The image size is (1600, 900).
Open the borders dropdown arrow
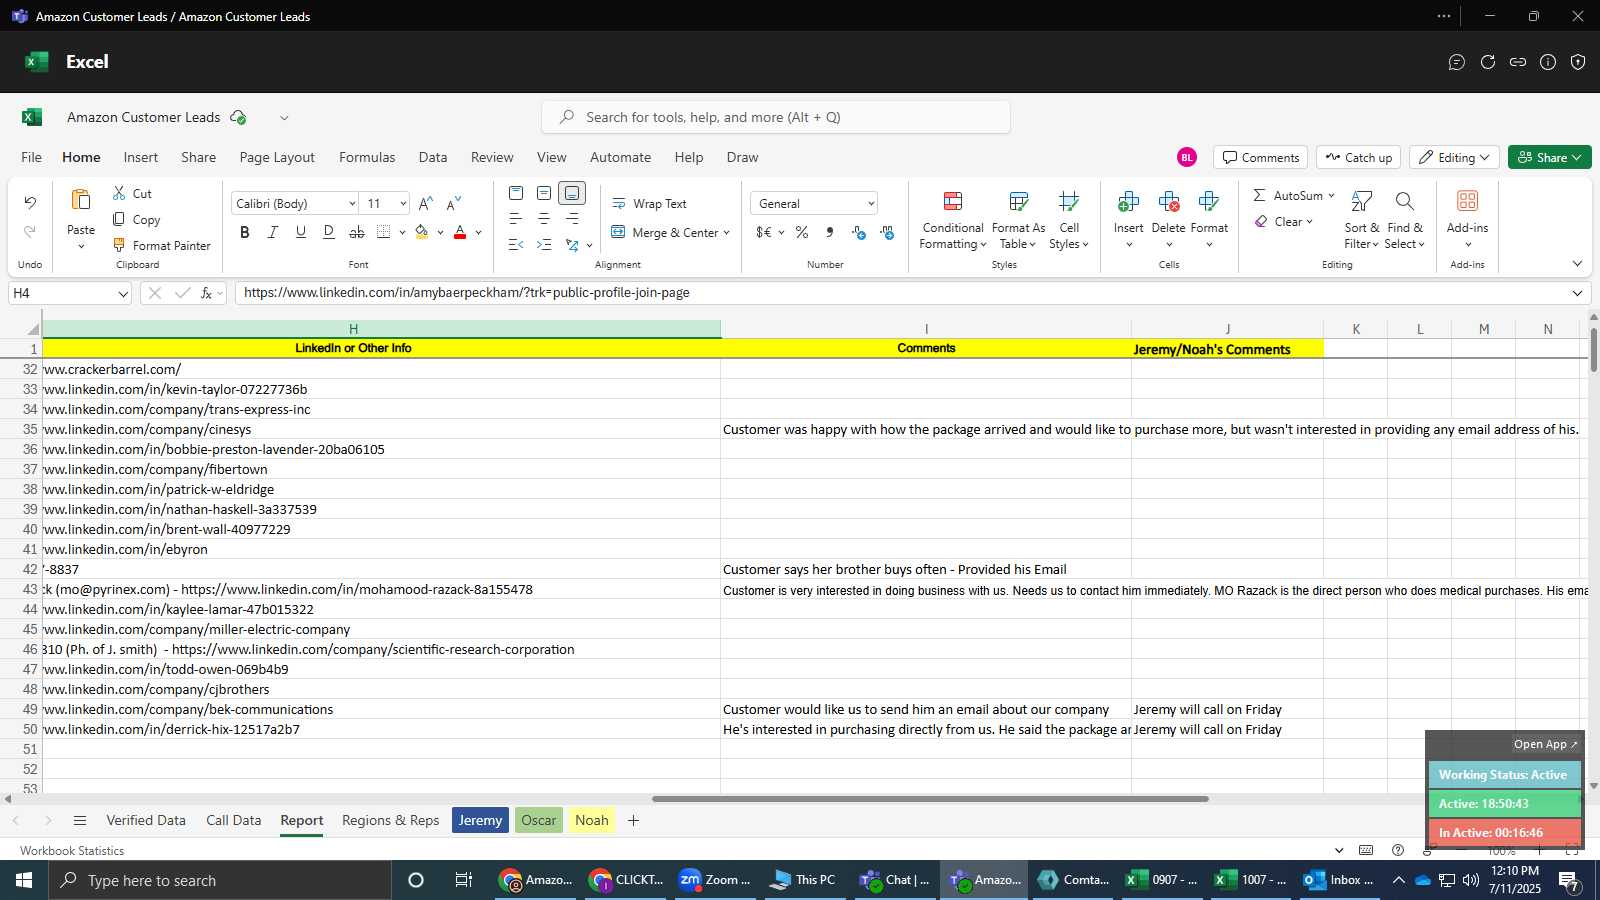402,232
